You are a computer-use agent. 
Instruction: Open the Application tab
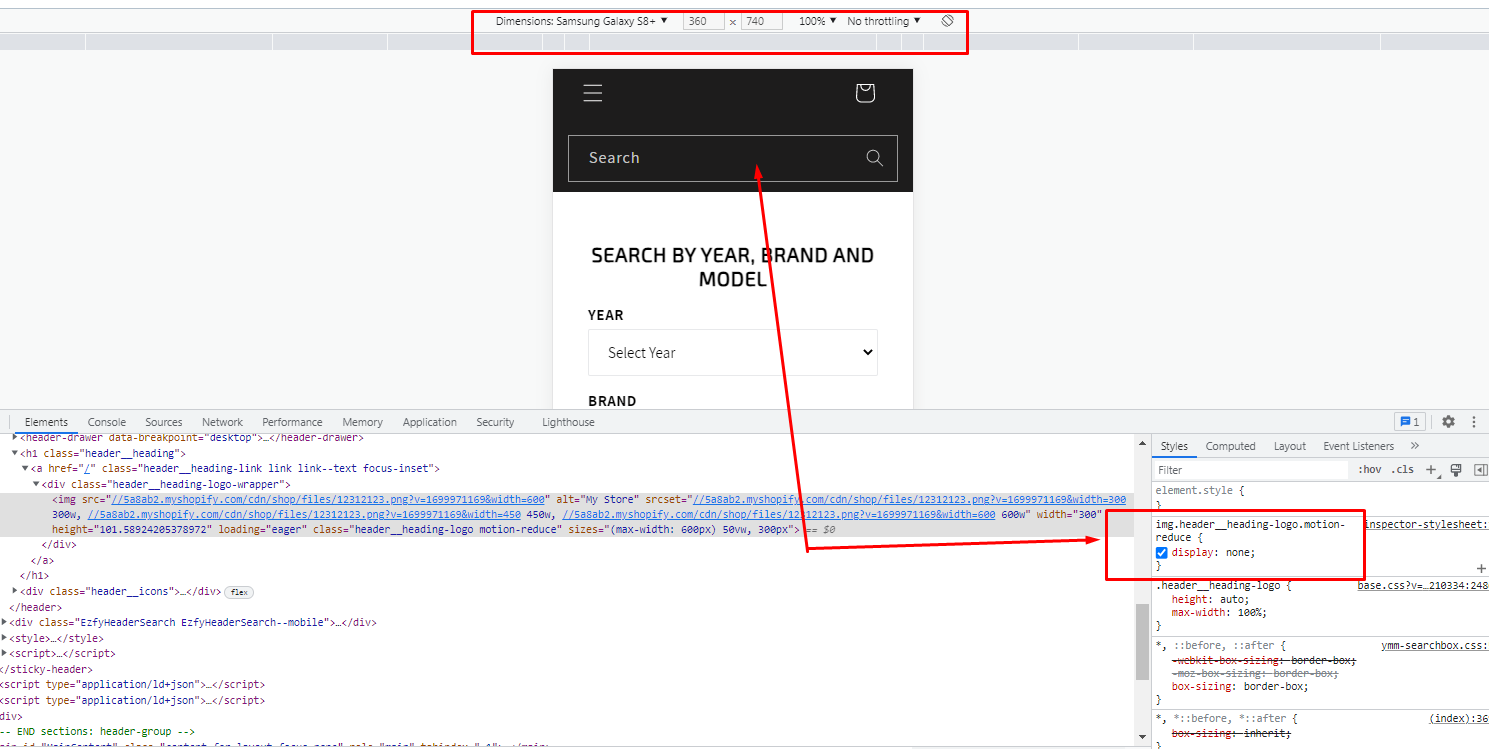[x=430, y=422]
